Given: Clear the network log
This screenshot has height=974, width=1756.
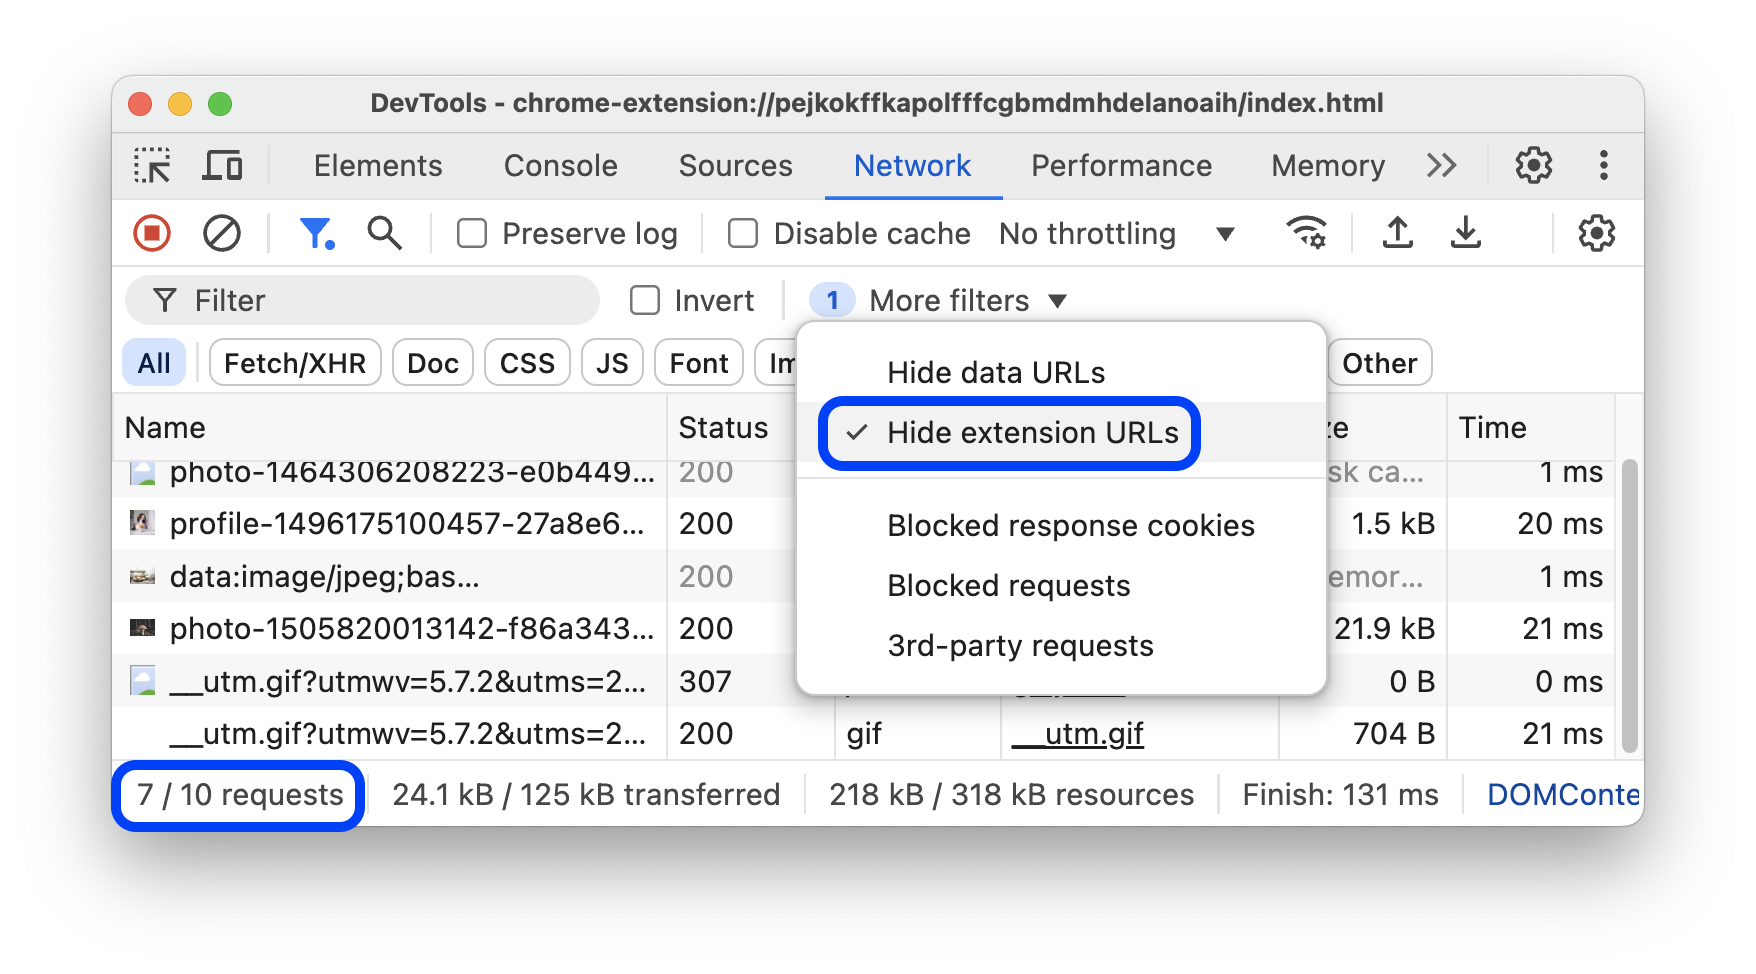Looking at the screenshot, I should (x=222, y=233).
